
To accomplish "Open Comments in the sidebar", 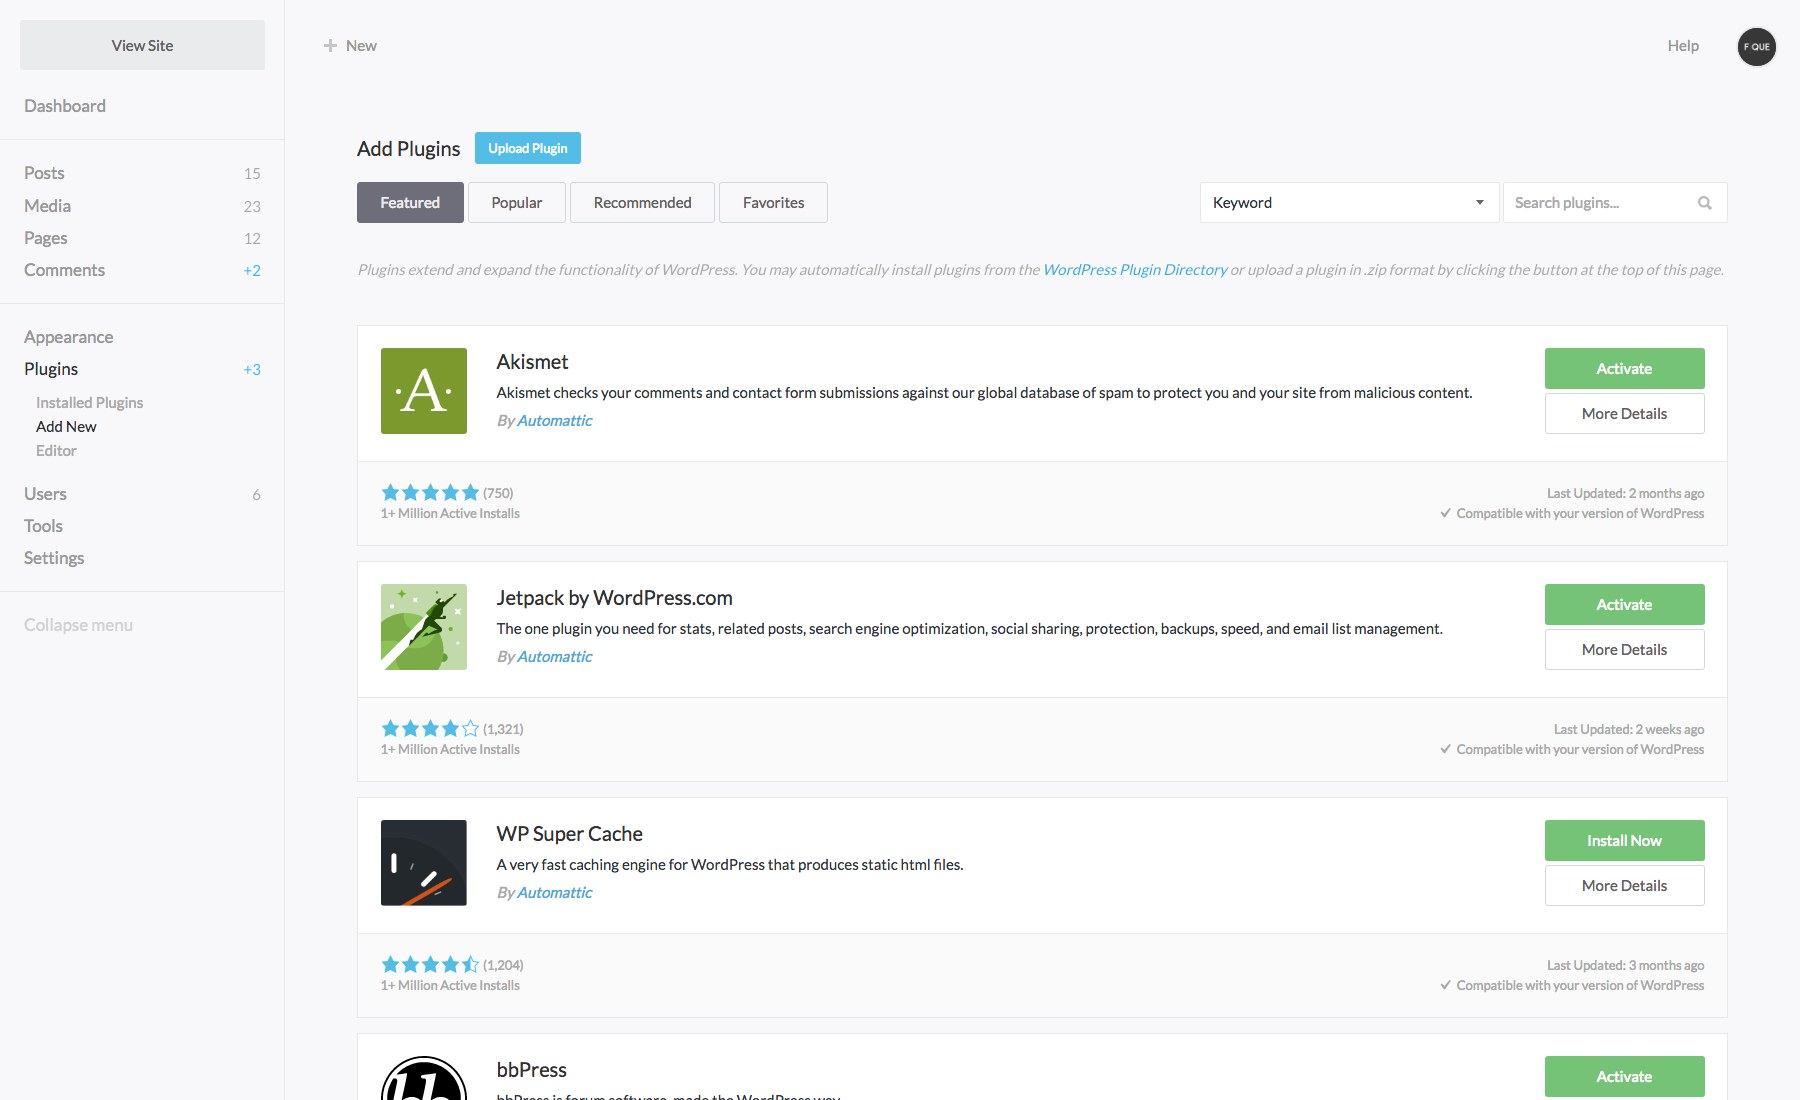I will (64, 270).
